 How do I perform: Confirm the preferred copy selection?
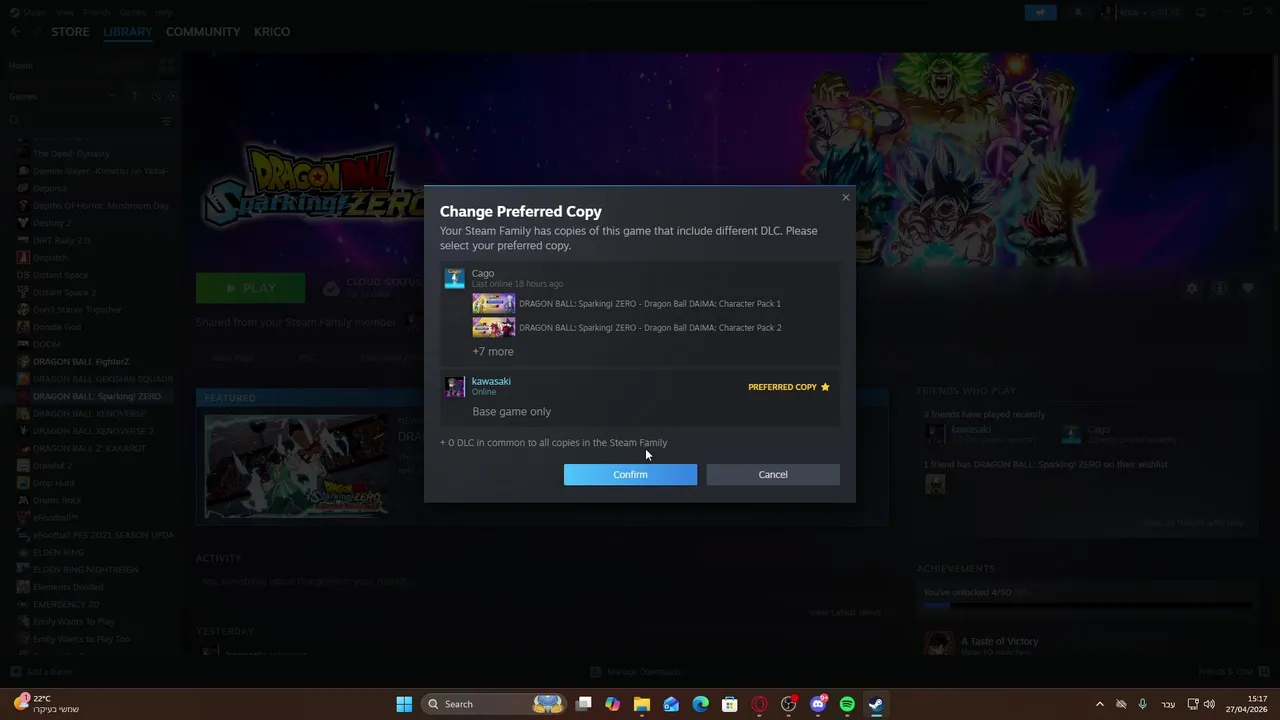coord(630,474)
